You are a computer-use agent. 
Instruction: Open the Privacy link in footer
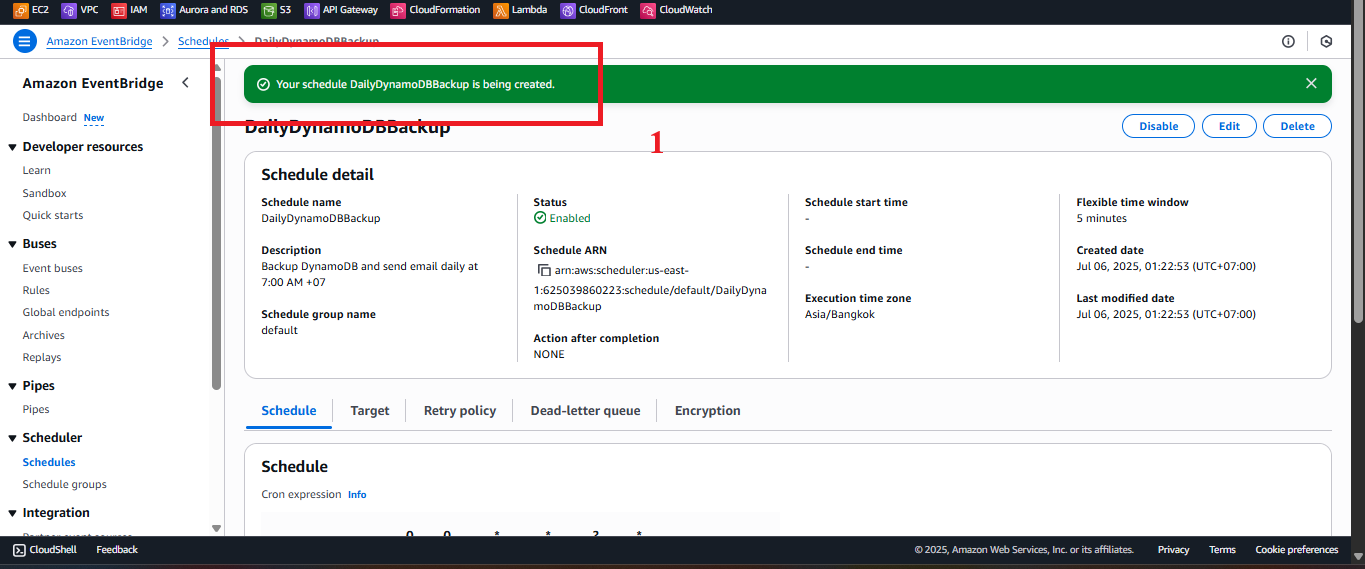point(1174,549)
